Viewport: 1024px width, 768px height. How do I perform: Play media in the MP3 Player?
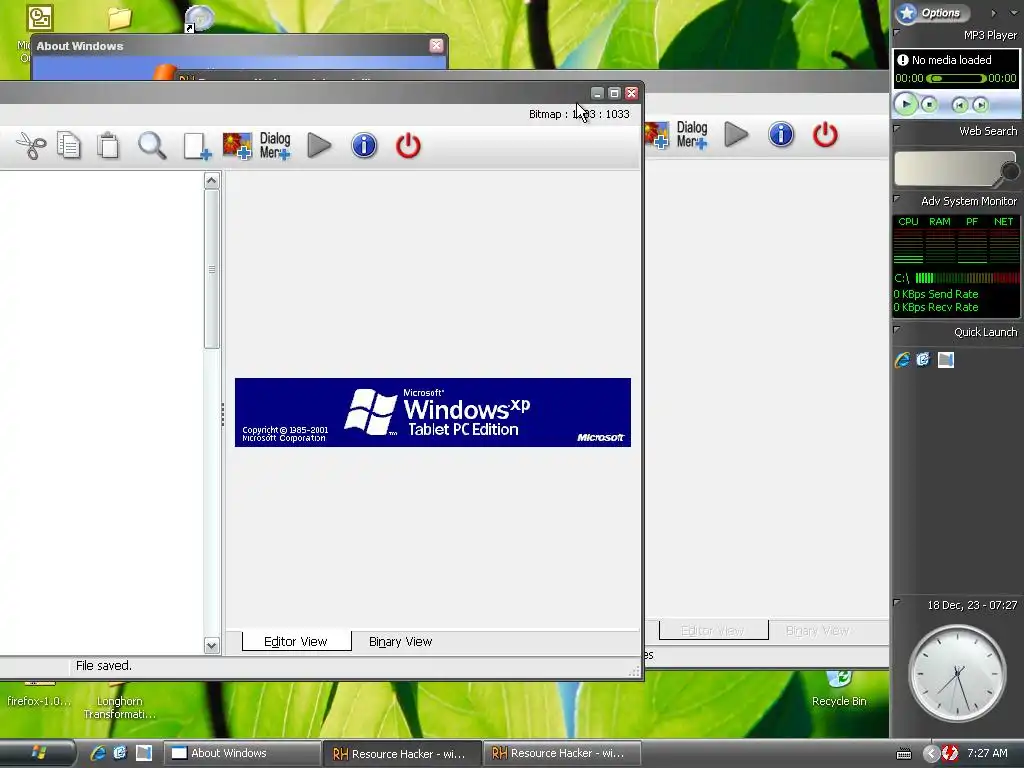point(906,103)
